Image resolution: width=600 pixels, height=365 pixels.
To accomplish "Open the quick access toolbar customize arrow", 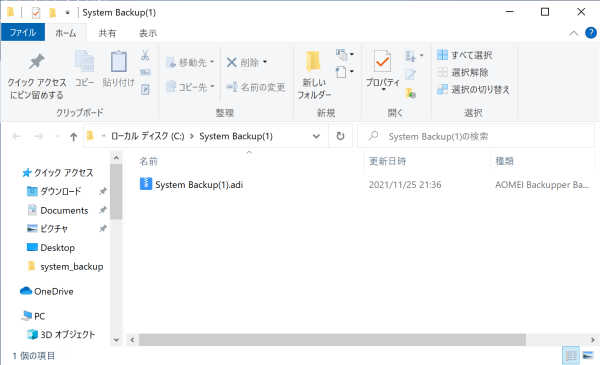I will pyautogui.click(x=67, y=13).
